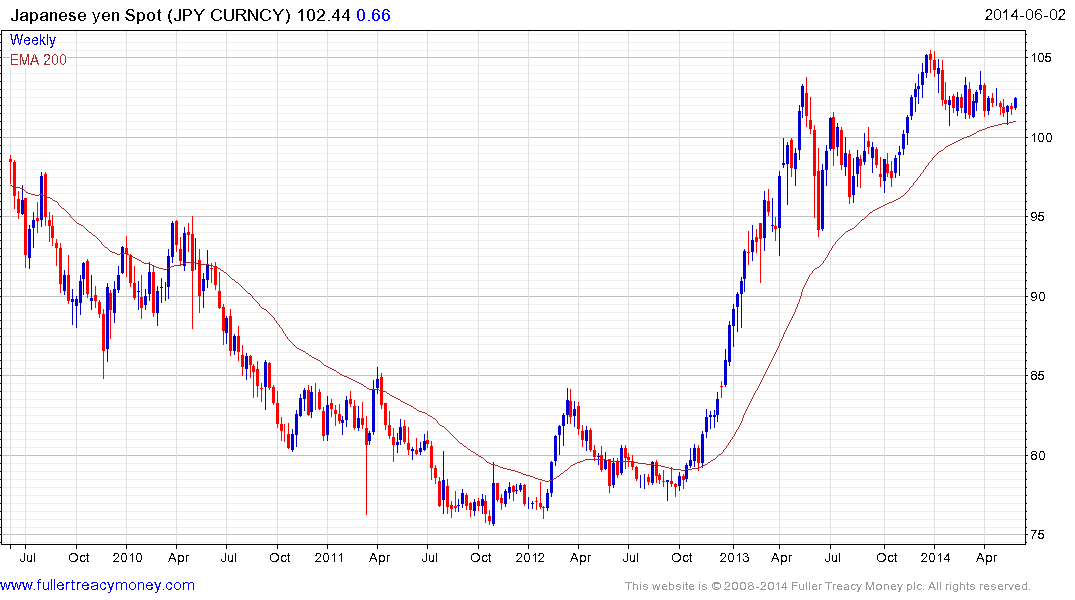Open the www.fullertreacymoney.com link
The width and height of the screenshot is (1075, 600).
(x=97, y=585)
